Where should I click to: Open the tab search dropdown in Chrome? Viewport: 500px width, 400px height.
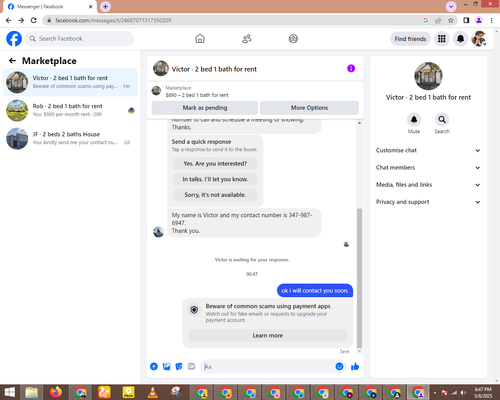[451, 6]
